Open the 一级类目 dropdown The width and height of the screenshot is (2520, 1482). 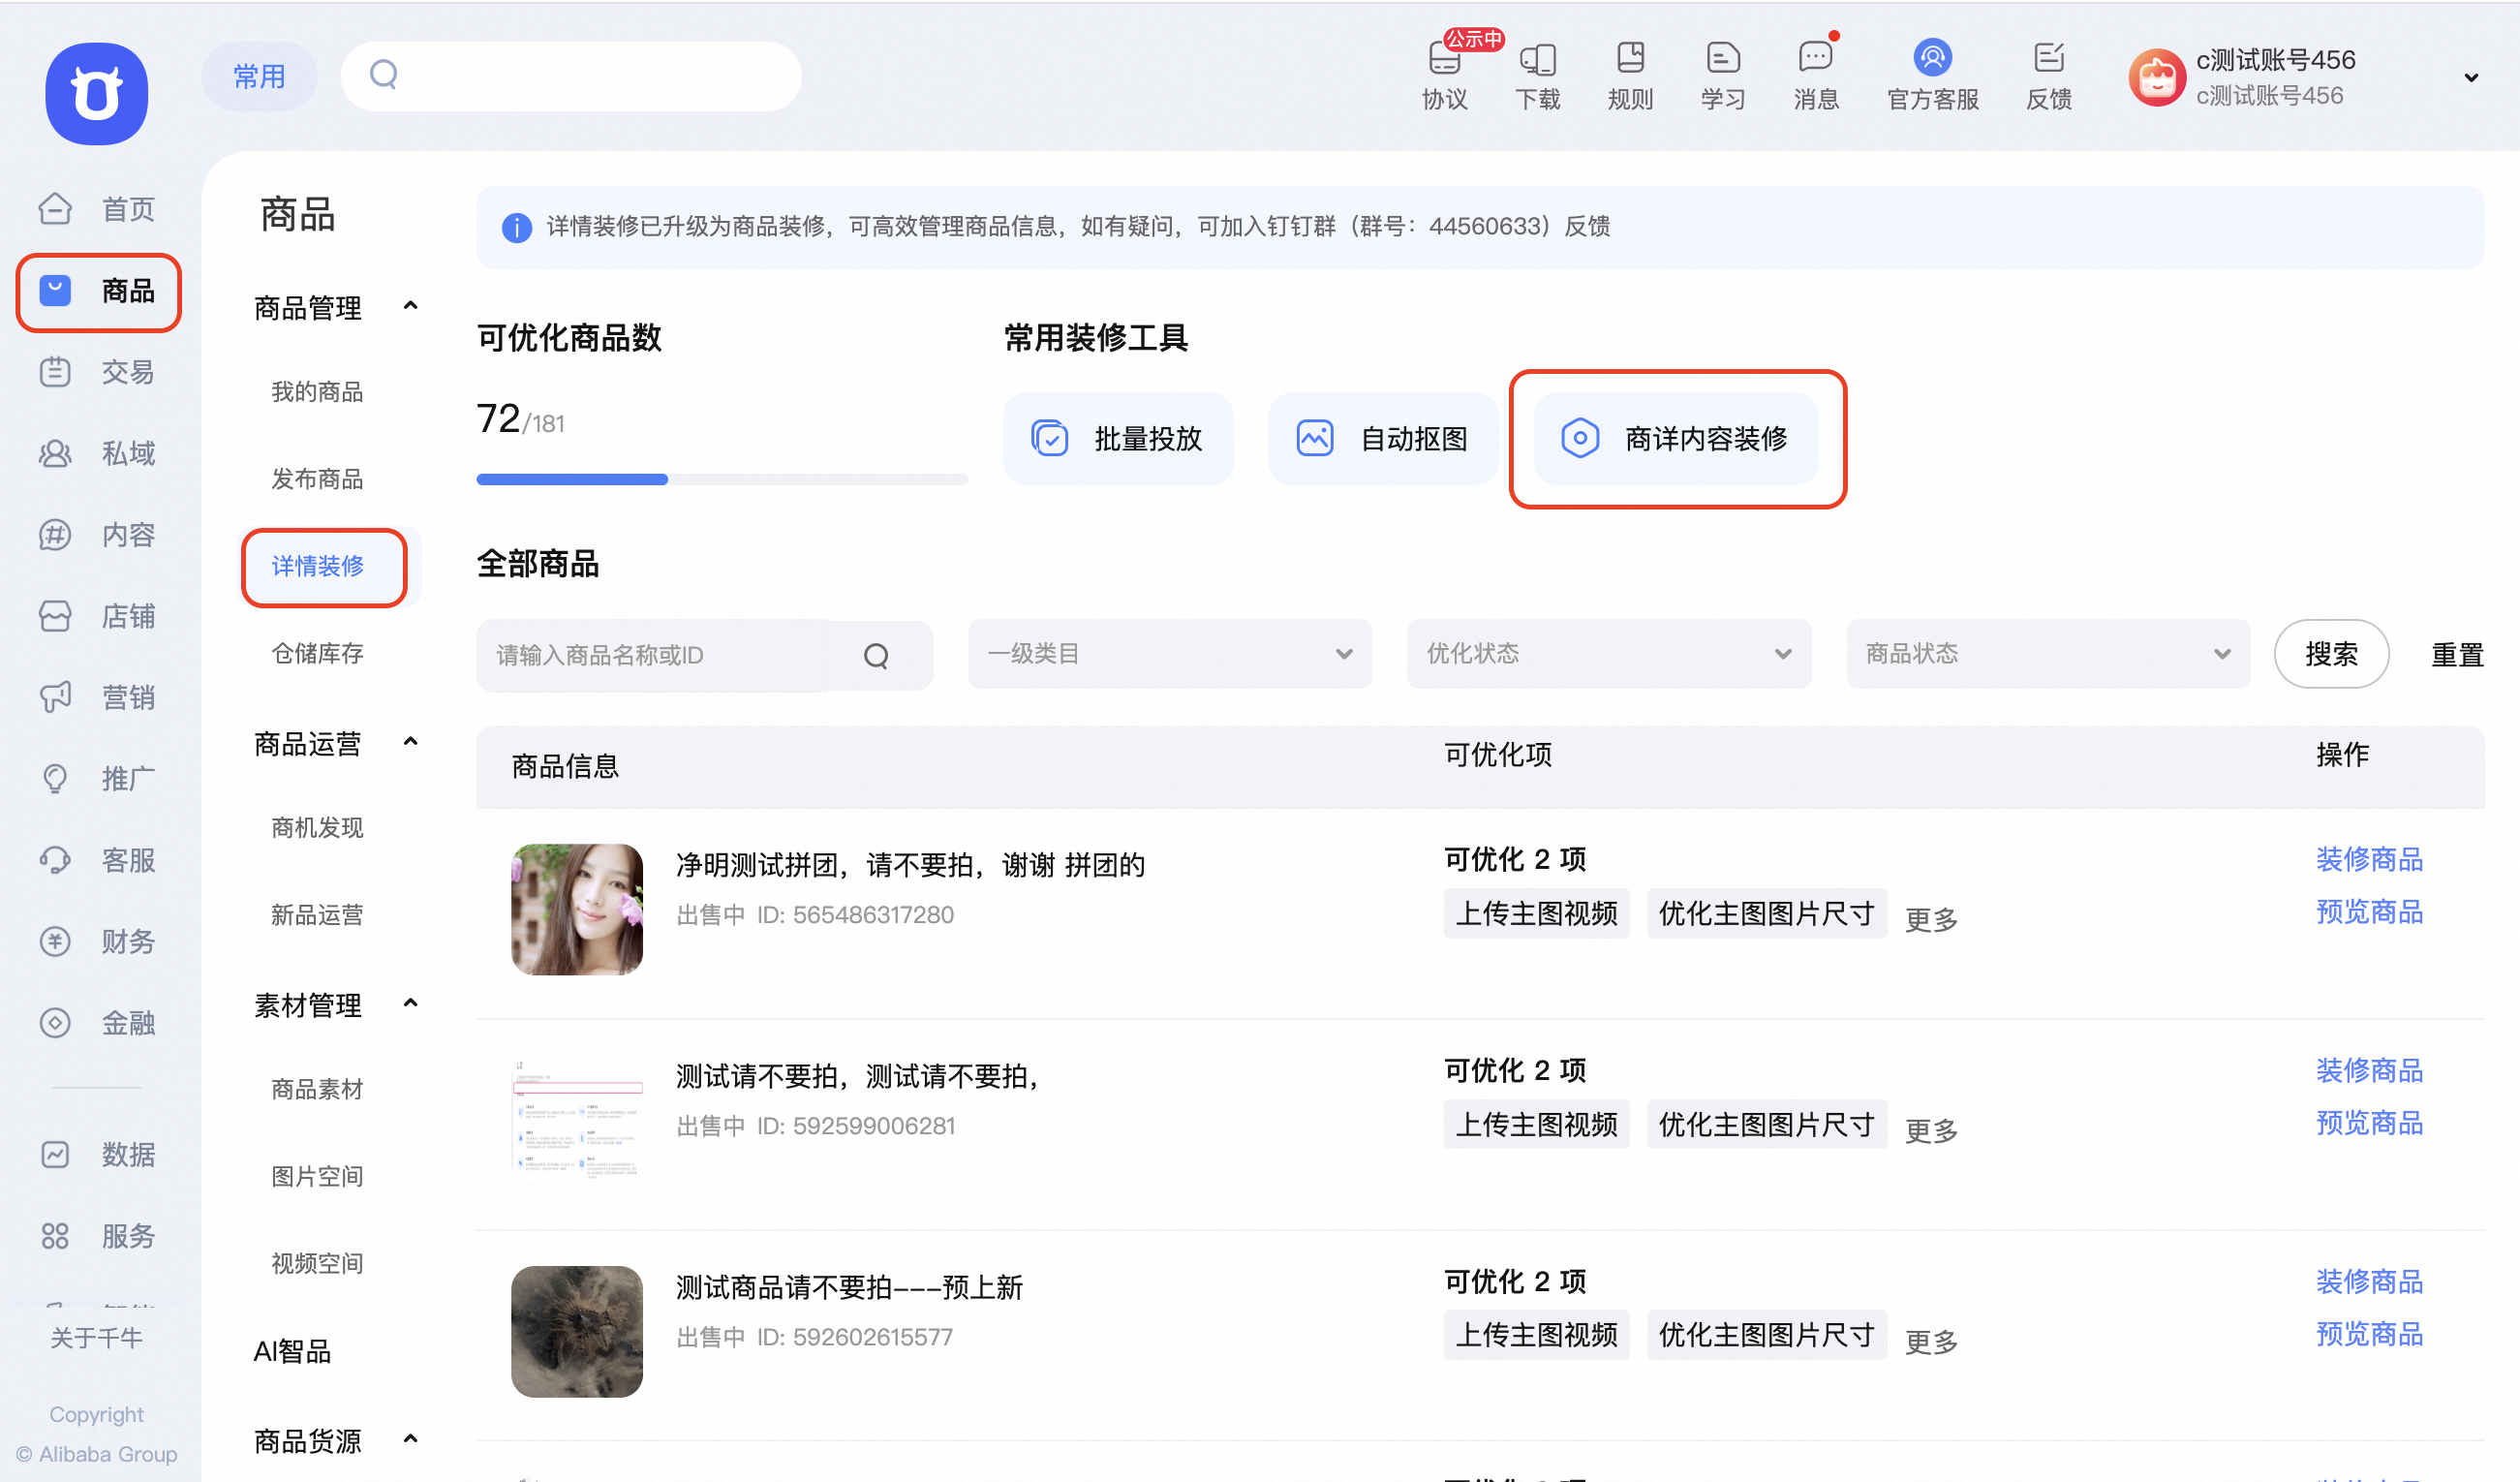click(x=1169, y=654)
